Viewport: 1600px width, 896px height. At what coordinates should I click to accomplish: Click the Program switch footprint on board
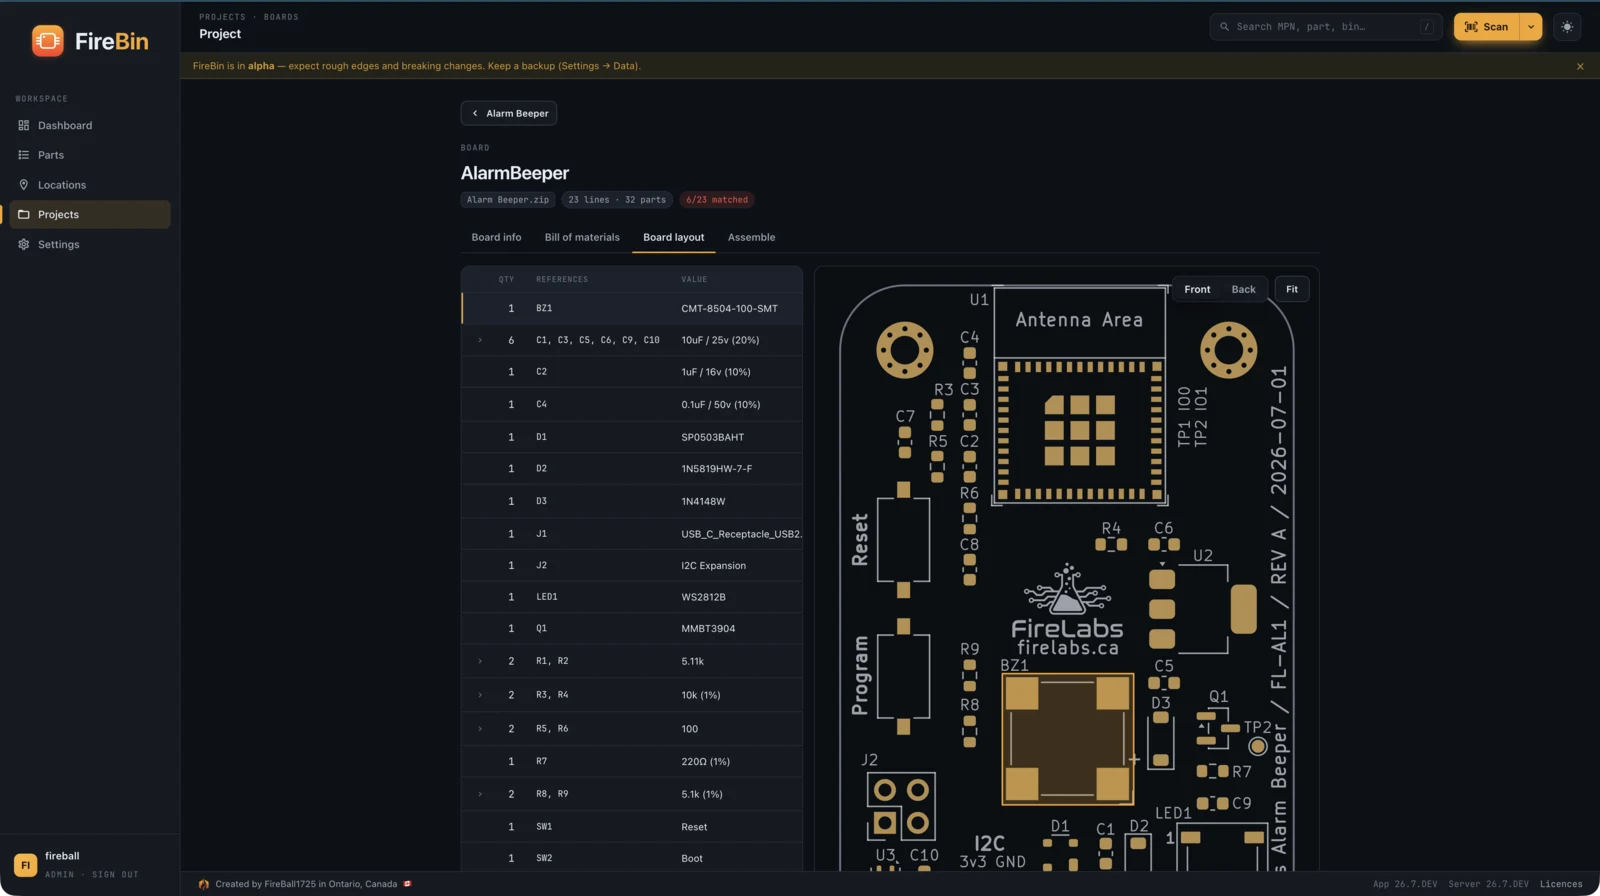coord(903,677)
